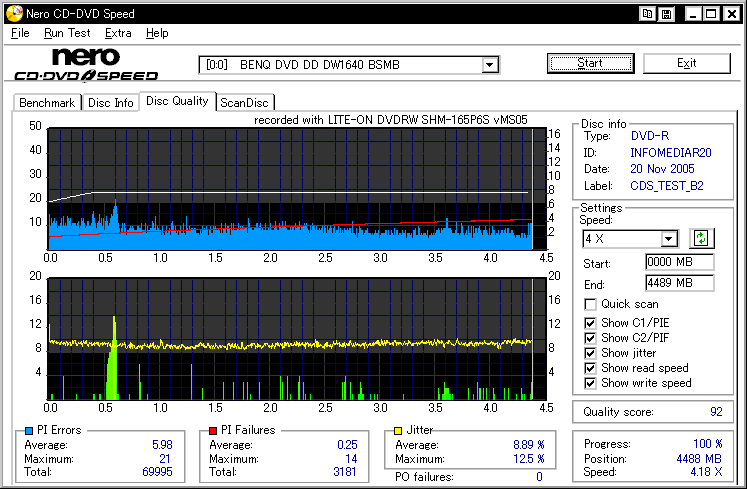Image resolution: width=747 pixels, height=489 pixels.
Task: Open the drive selection dropdown
Action: tap(489, 65)
